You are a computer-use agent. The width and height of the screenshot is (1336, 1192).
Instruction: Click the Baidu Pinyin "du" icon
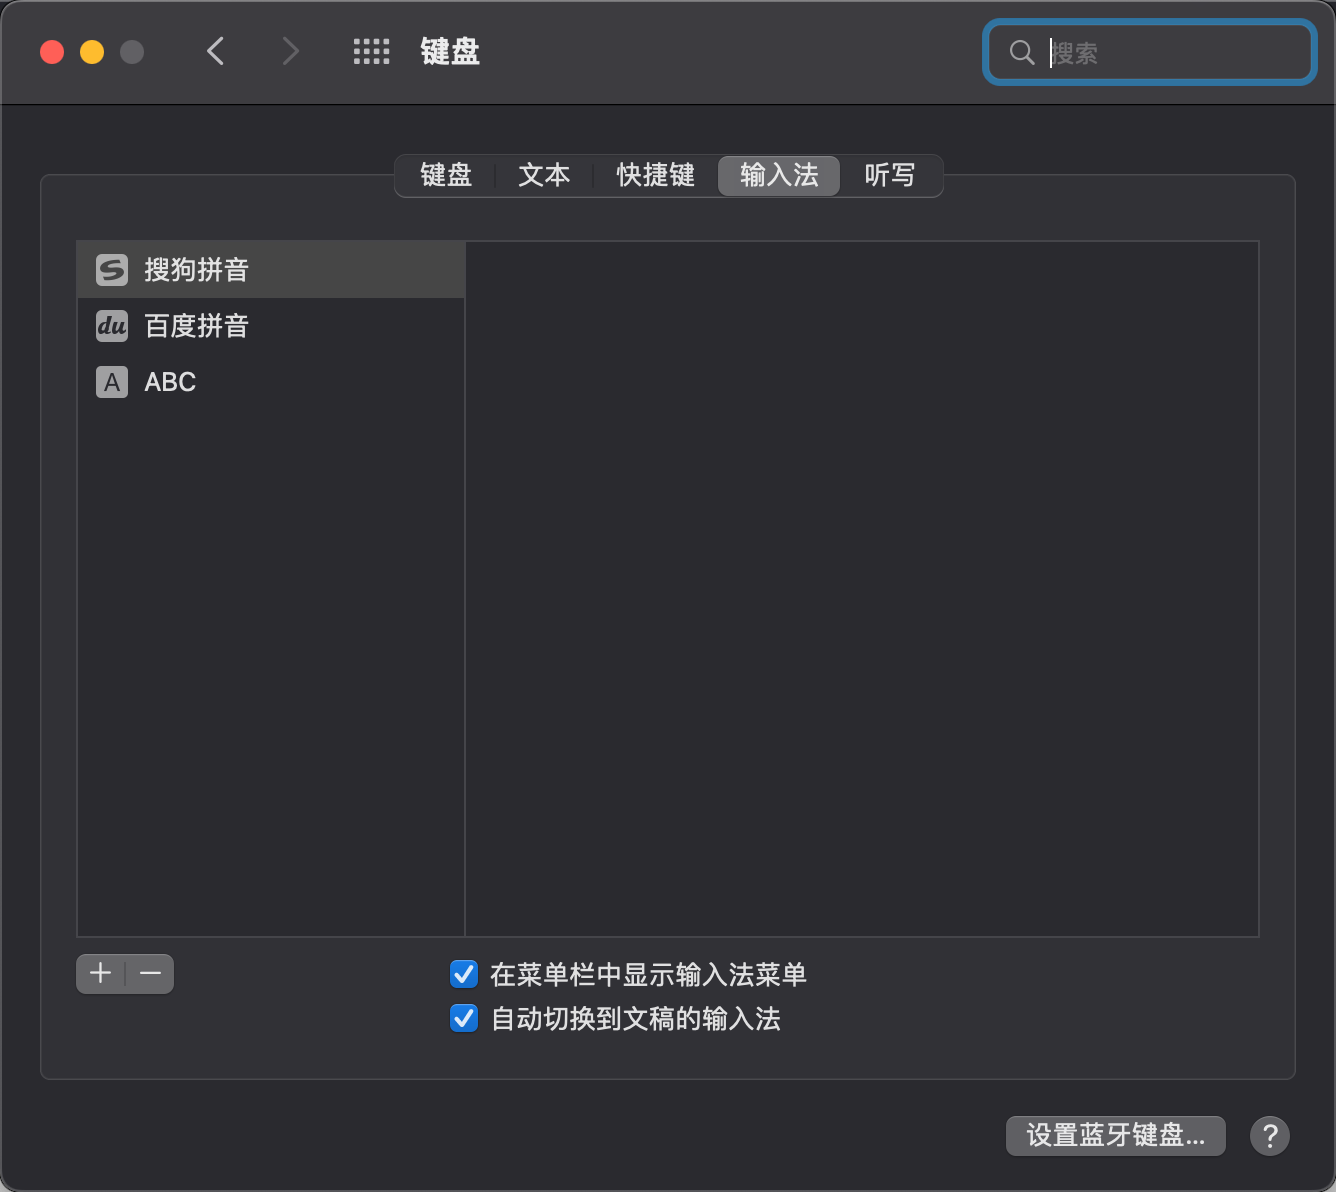(x=112, y=326)
